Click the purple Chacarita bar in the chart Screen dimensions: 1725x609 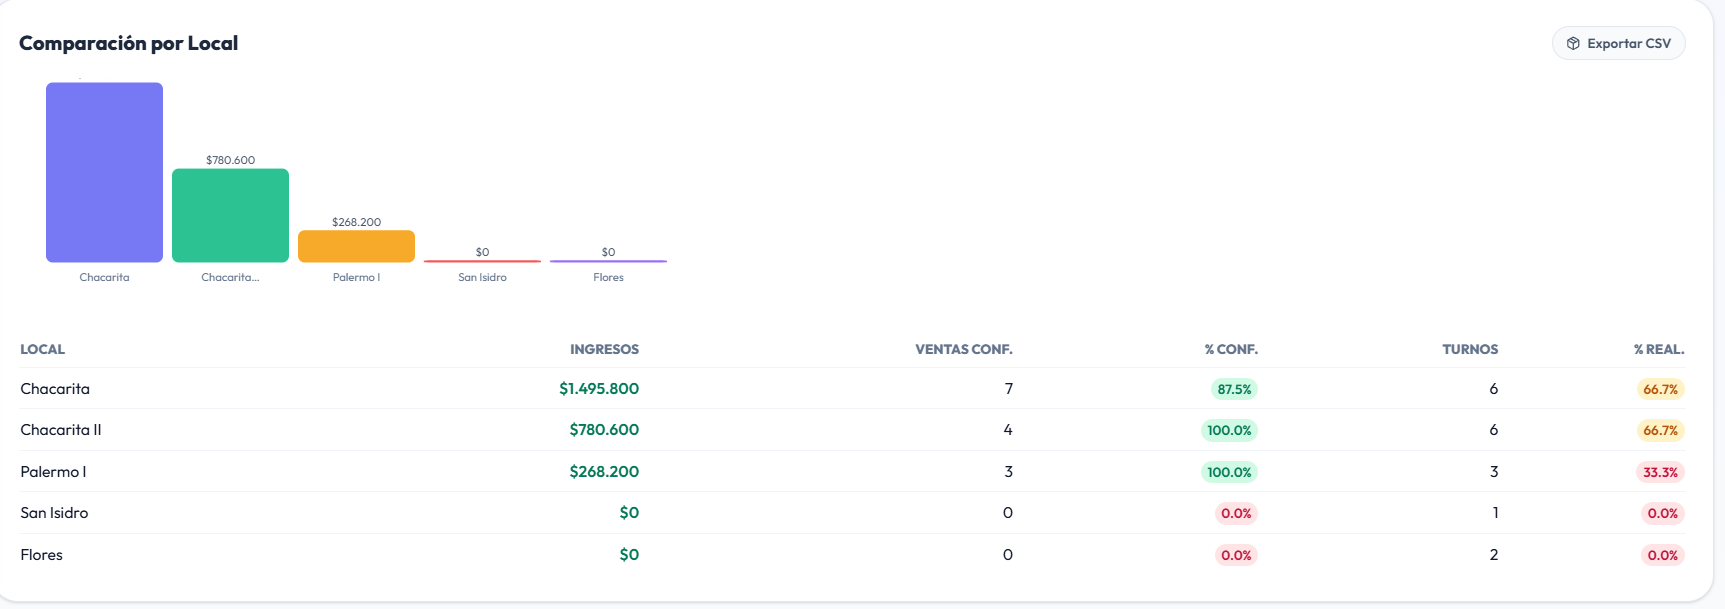(104, 172)
